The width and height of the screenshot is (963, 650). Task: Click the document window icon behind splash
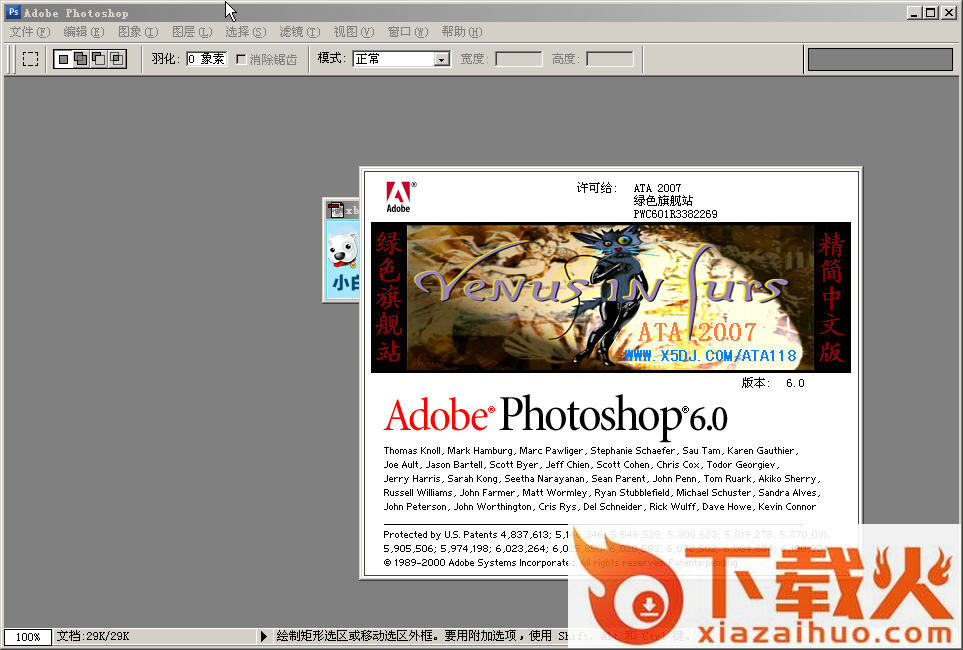(x=336, y=210)
